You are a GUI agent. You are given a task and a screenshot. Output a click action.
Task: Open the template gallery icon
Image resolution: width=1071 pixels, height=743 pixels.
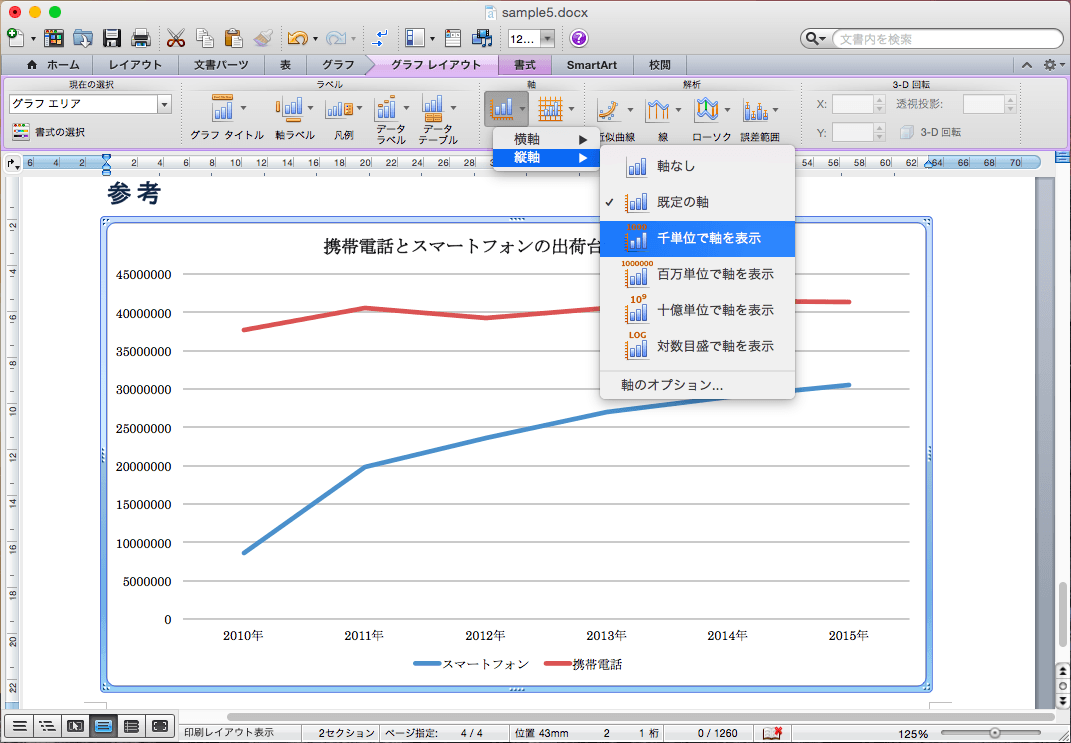(54, 38)
